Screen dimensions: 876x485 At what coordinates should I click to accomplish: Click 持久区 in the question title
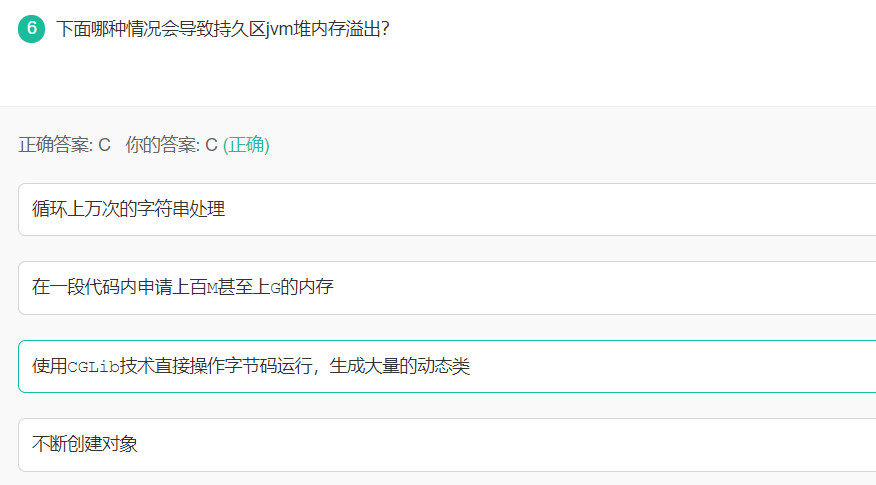coord(239,29)
